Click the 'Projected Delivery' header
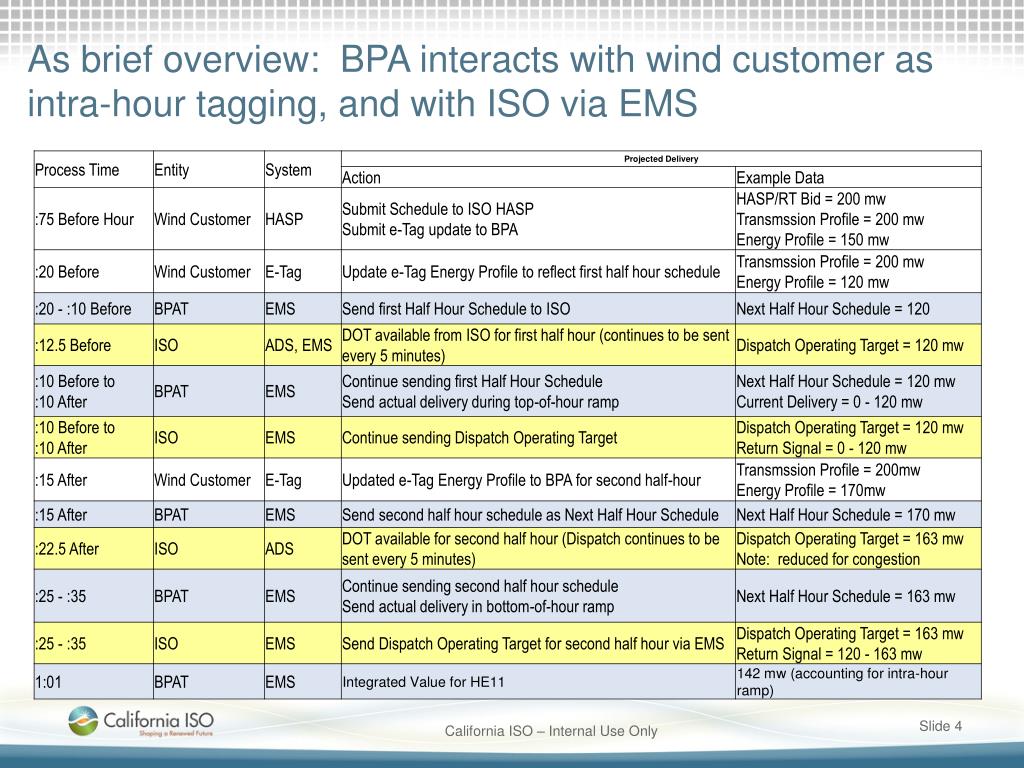Screen dimensions: 1024x768 pyautogui.click(x=661, y=159)
